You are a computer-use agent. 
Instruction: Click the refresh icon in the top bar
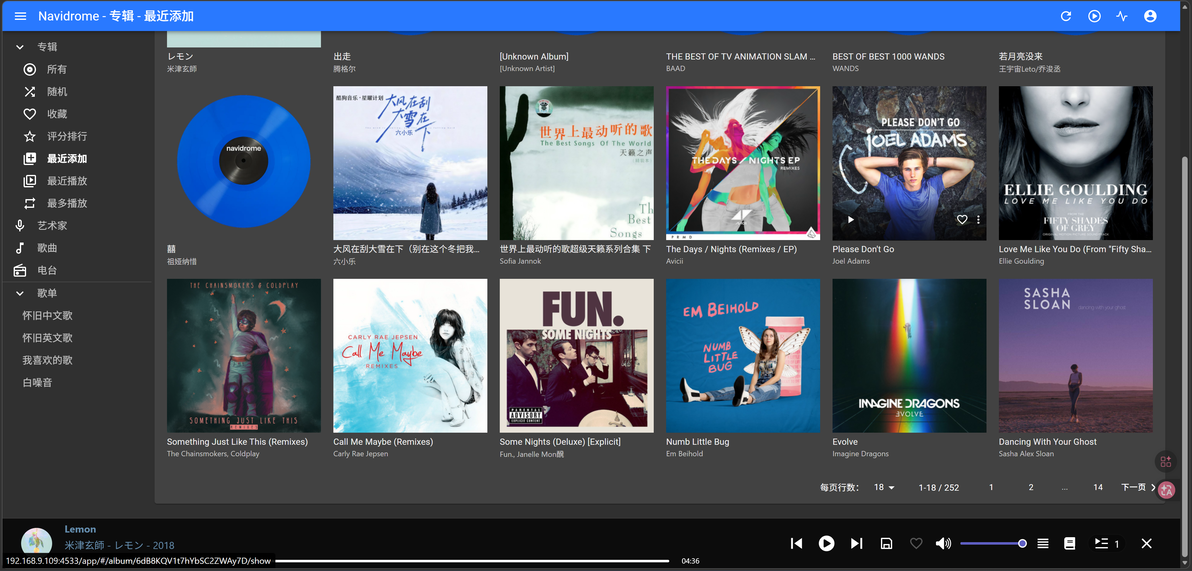pyautogui.click(x=1066, y=16)
